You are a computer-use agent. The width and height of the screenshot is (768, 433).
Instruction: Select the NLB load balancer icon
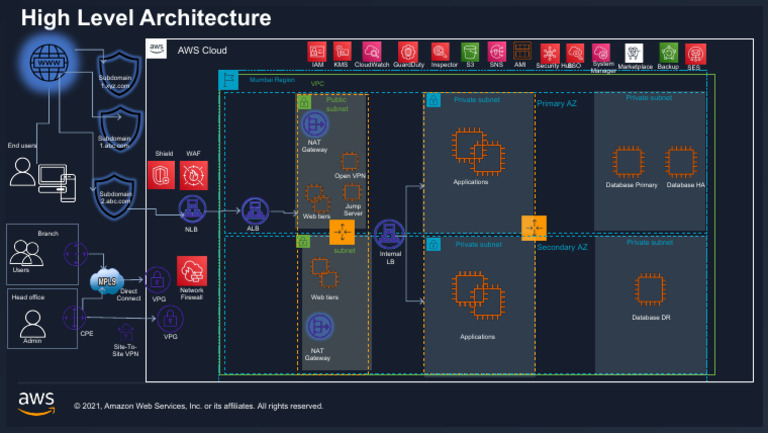point(191,209)
